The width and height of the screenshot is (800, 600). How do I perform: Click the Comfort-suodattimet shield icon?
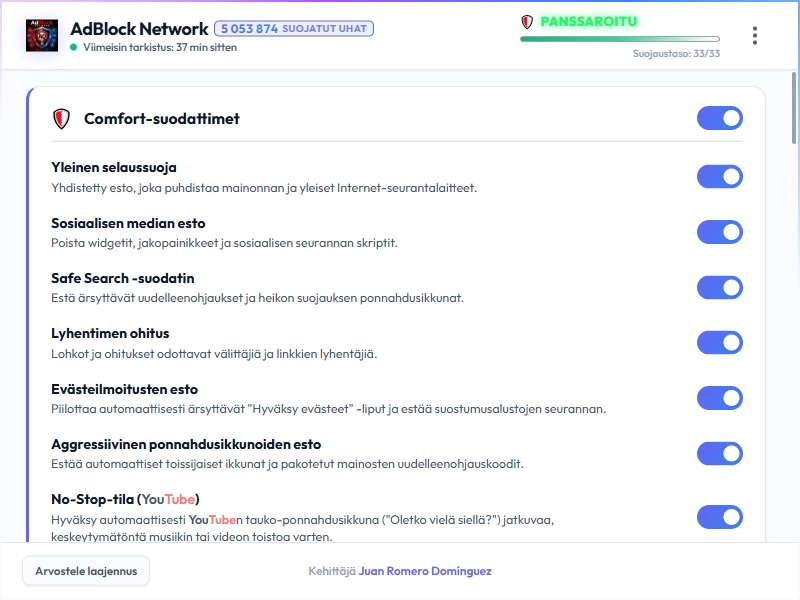pos(61,119)
